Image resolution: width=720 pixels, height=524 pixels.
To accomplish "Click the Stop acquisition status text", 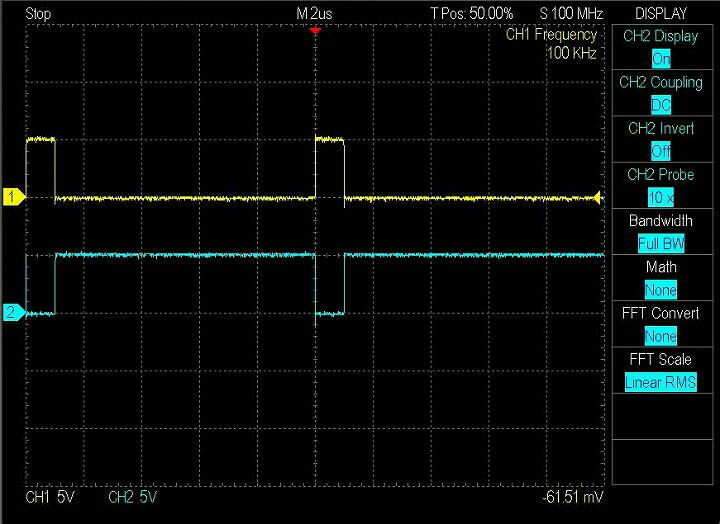I will pos(38,14).
